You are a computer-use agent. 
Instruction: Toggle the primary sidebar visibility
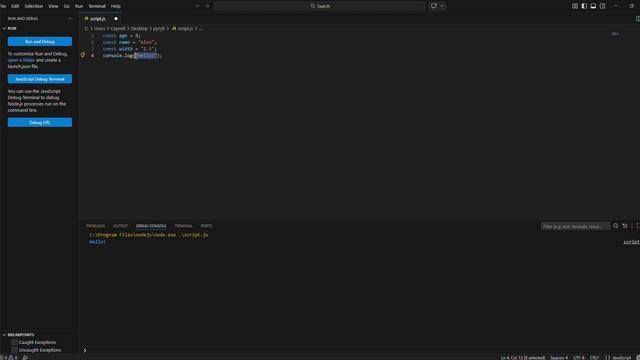tap(584, 6)
